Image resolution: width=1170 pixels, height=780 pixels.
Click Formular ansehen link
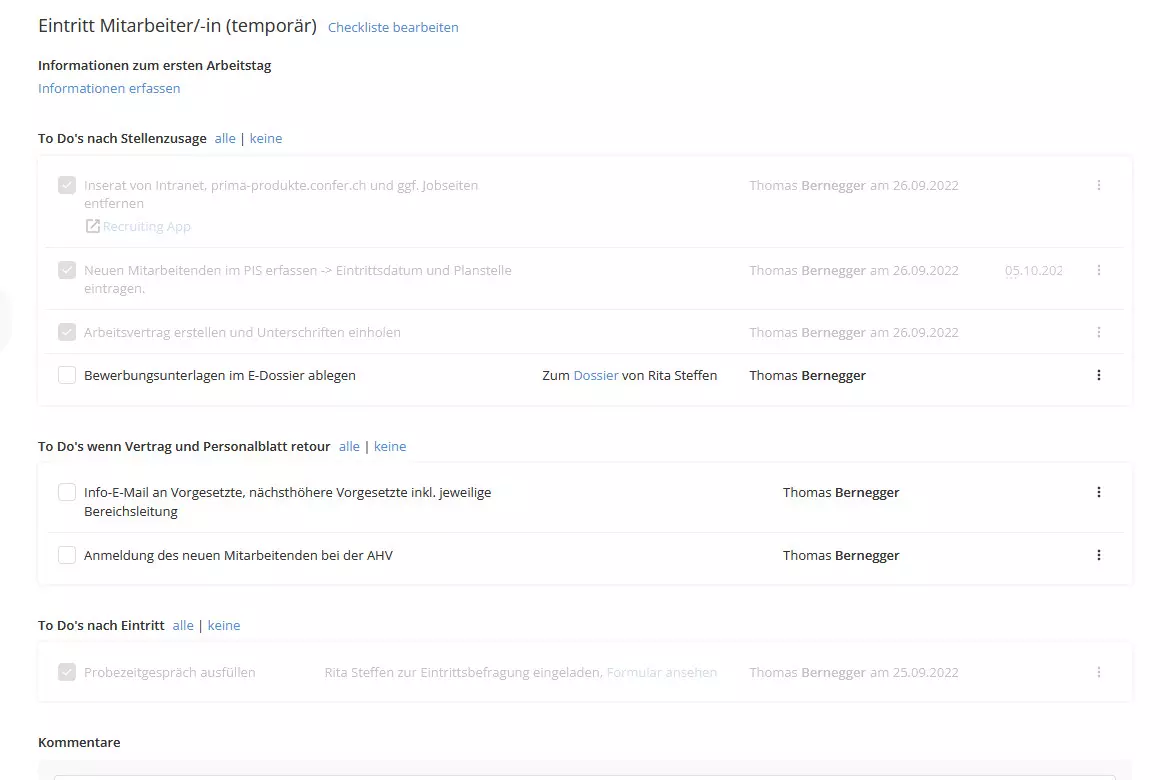tap(662, 672)
